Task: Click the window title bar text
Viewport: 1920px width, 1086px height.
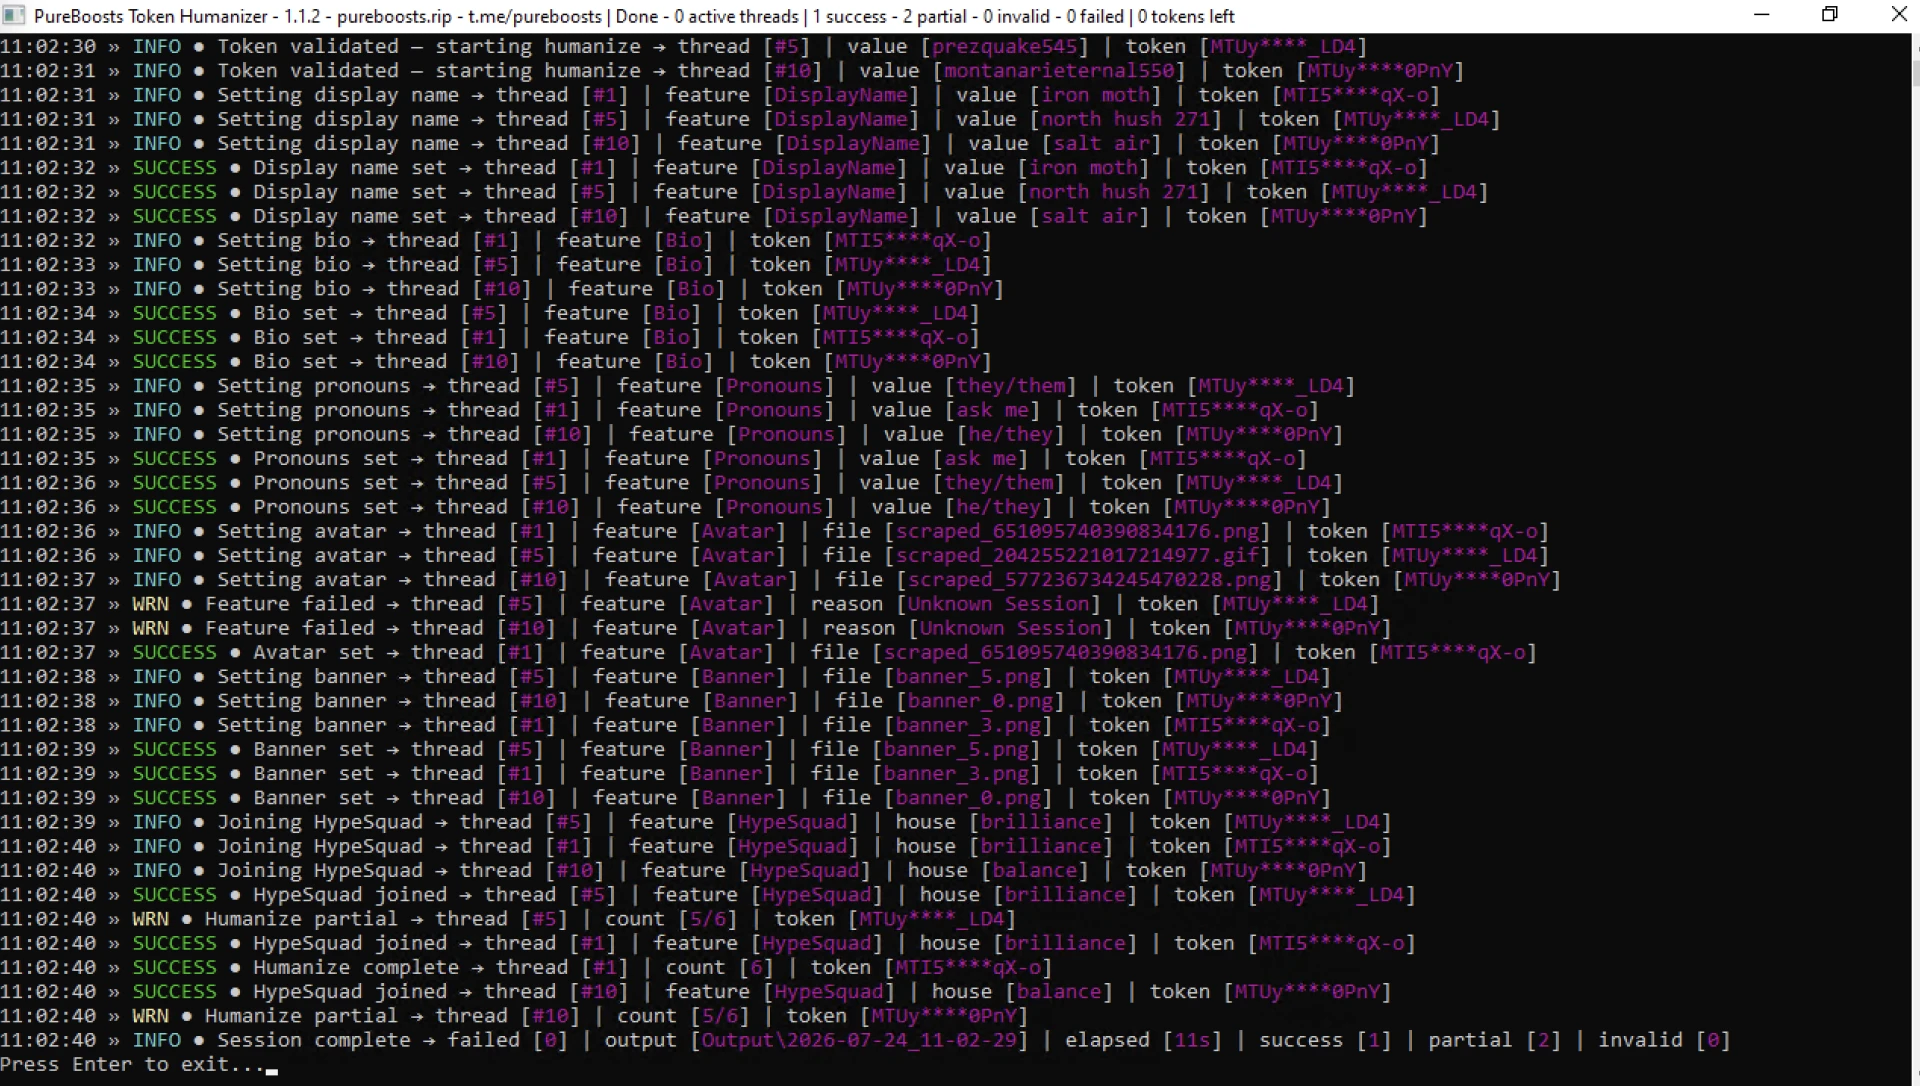Action: (x=634, y=16)
